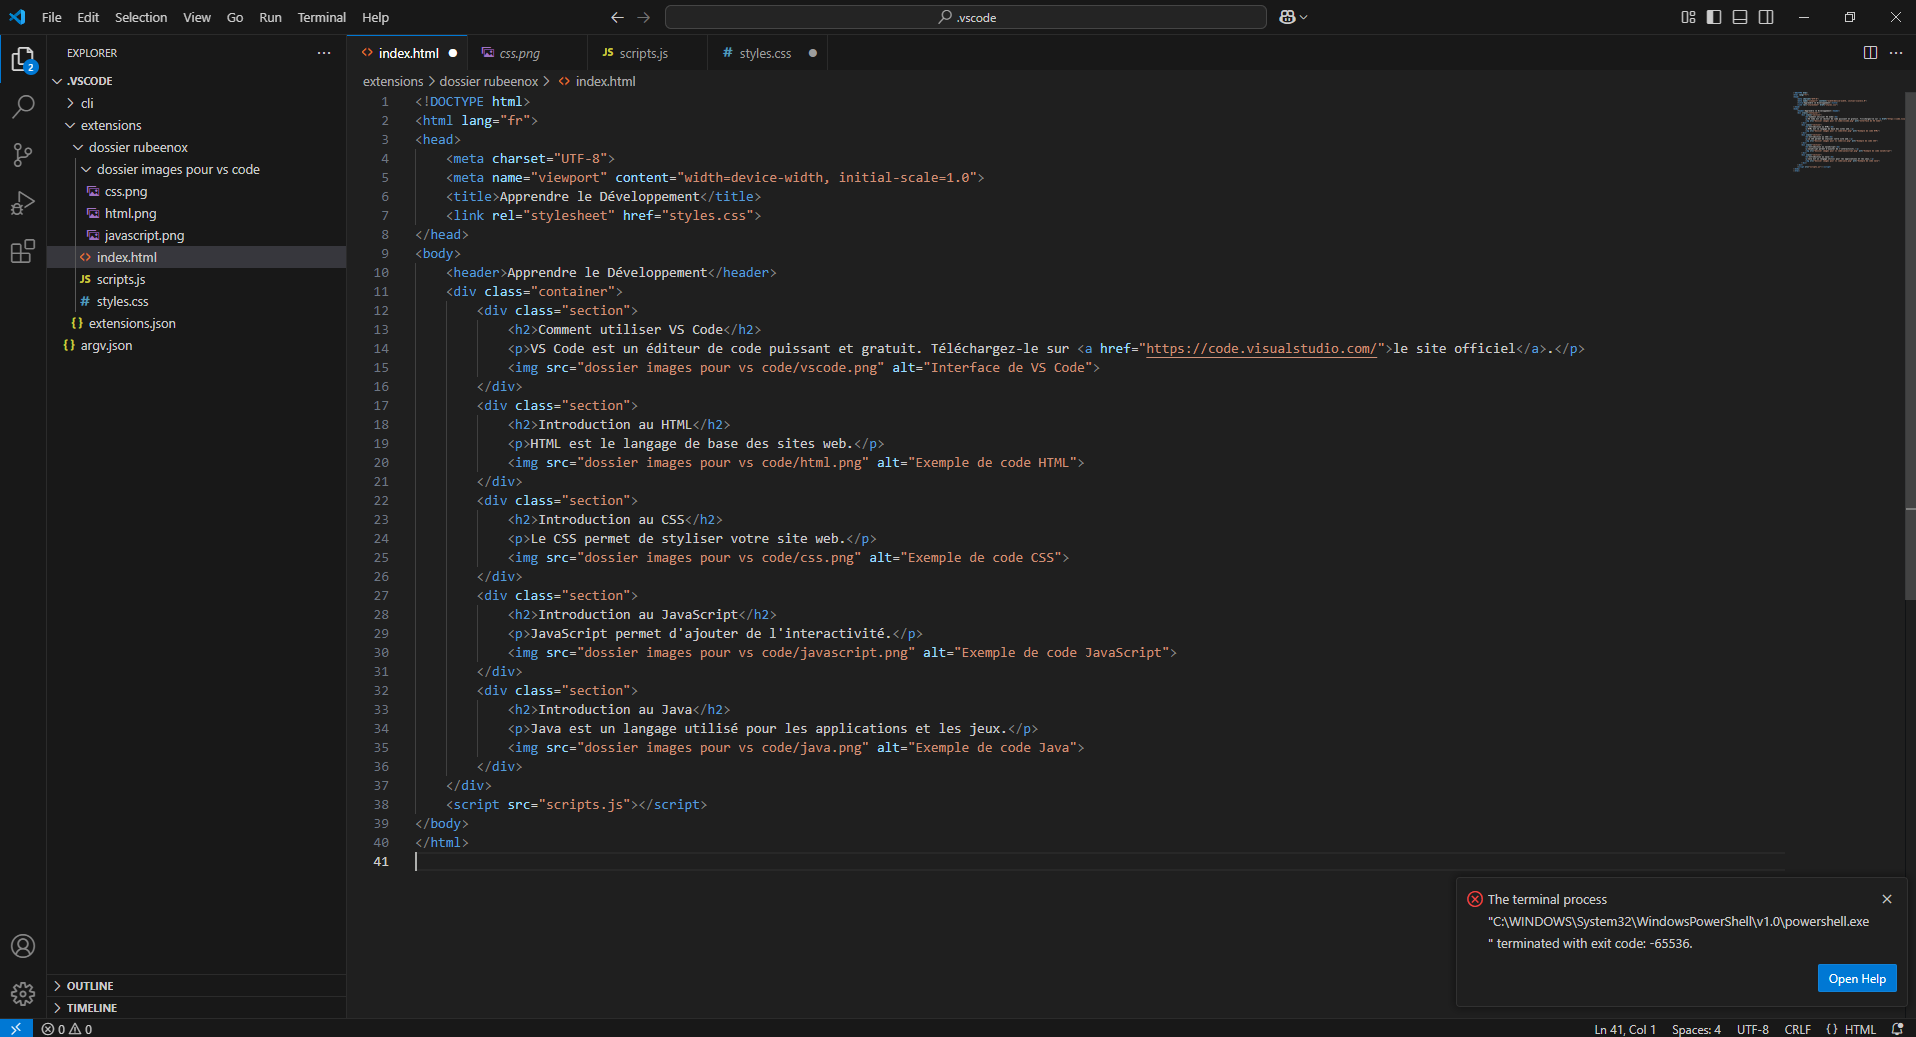Open the Terminal menu
This screenshot has height=1037, width=1916.
click(x=321, y=17)
